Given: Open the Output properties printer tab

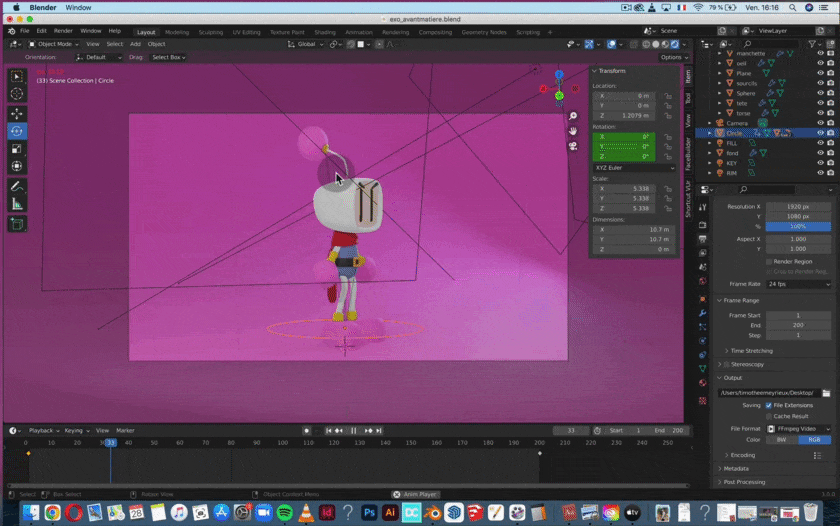Looking at the screenshot, I should click(x=703, y=239).
